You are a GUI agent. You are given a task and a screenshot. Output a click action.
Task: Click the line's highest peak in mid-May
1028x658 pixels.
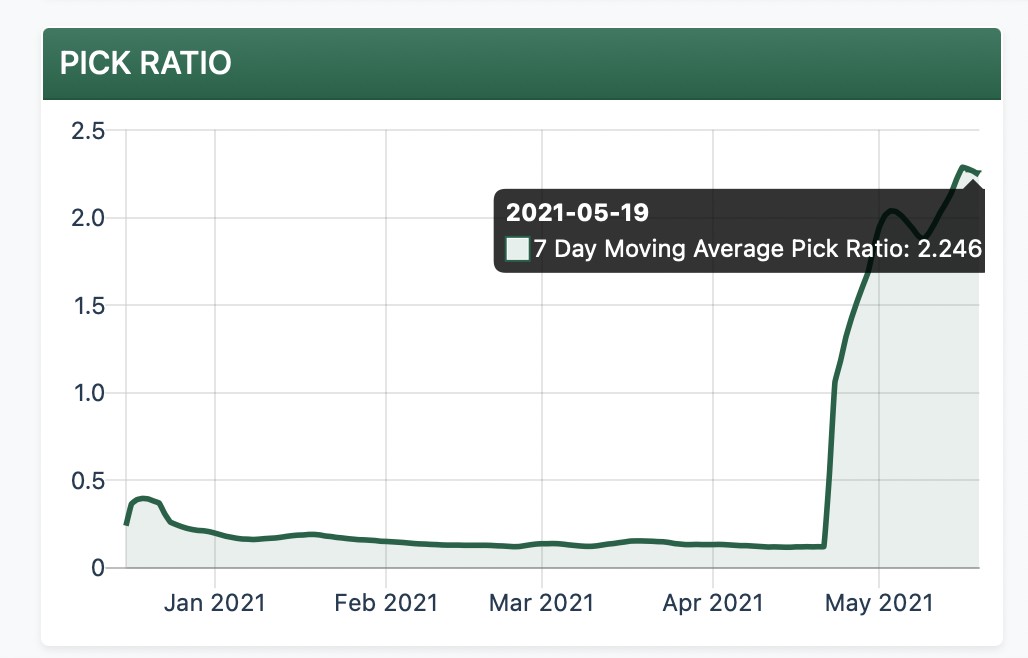[x=963, y=167]
